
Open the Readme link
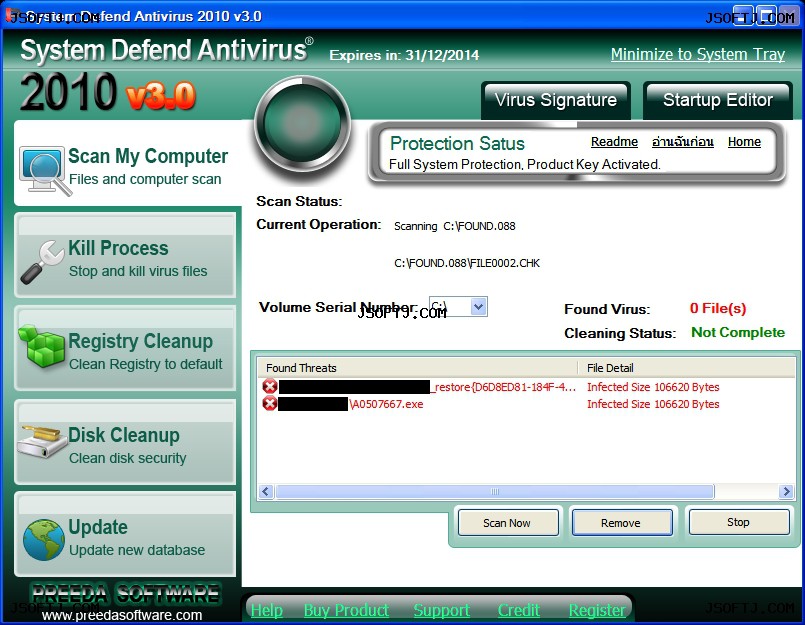tap(614, 142)
